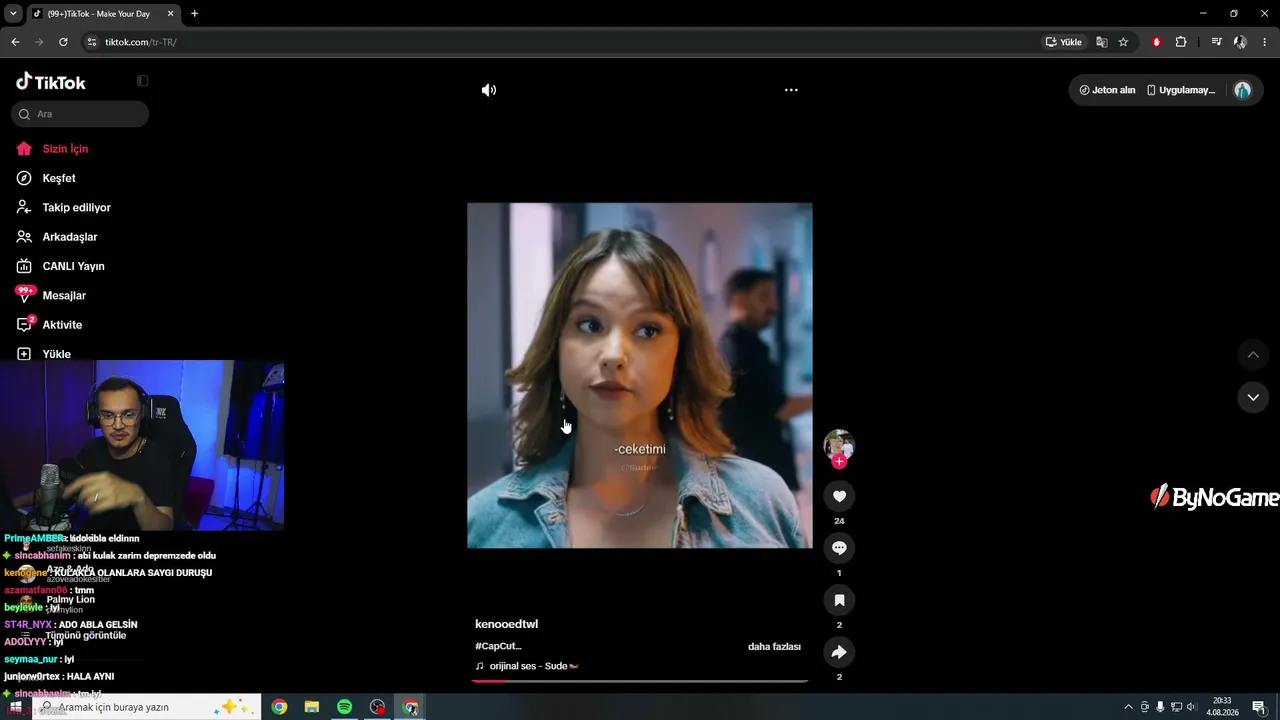
Task: Open the video comments
Action: click(839, 548)
